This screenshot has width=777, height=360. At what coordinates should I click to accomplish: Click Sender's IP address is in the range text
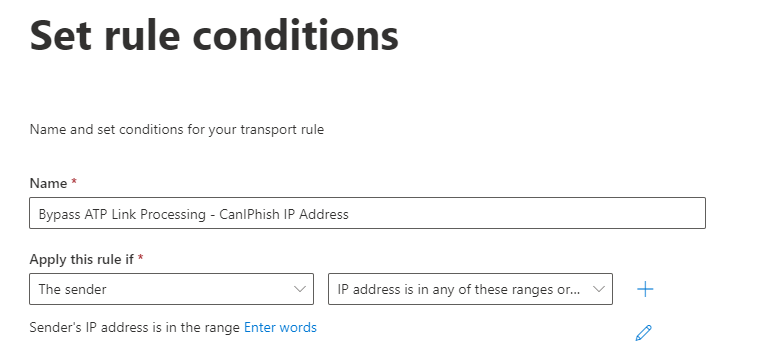[x=135, y=328]
